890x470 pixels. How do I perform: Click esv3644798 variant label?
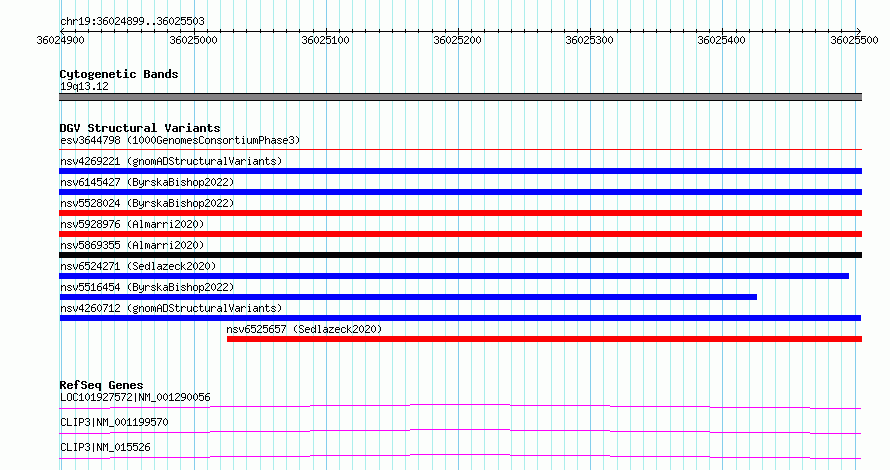pyautogui.click(x=180, y=140)
